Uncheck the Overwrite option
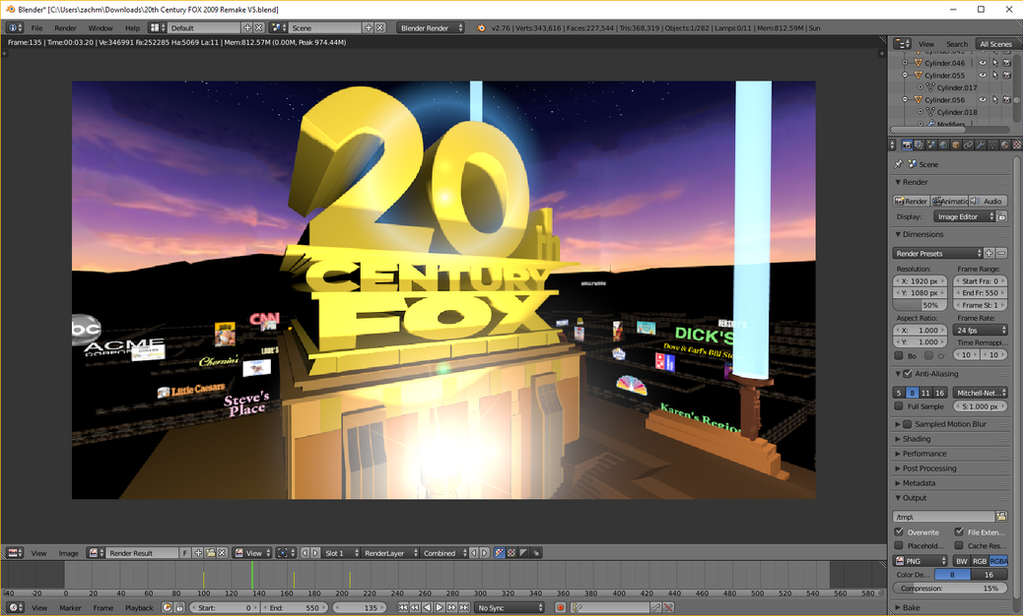 tap(899, 532)
